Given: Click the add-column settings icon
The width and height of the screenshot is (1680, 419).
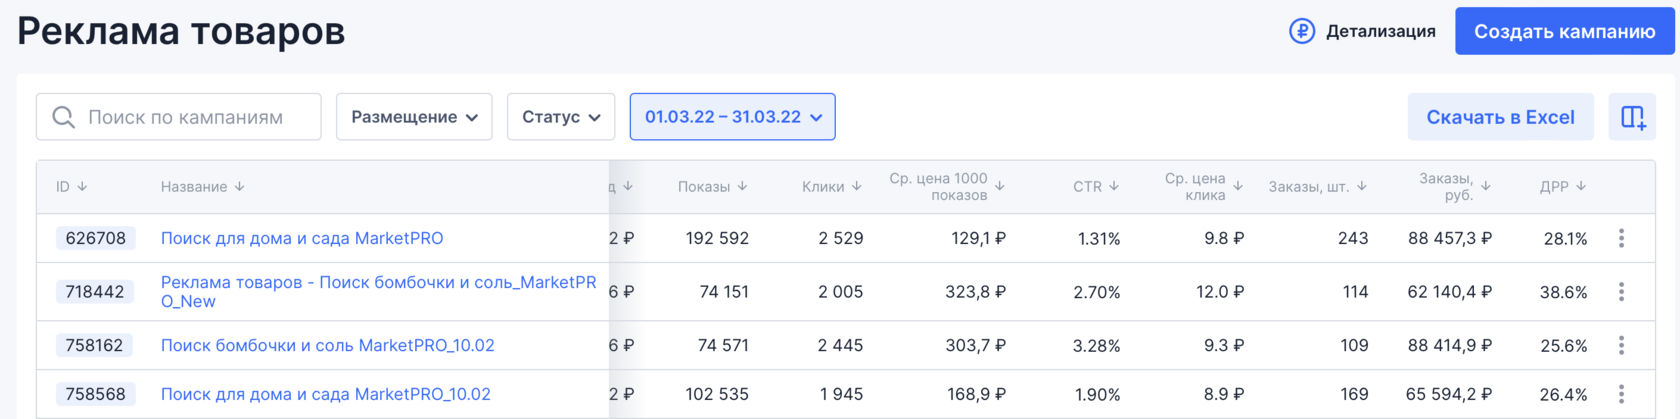Looking at the screenshot, I should click(x=1632, y=117).
